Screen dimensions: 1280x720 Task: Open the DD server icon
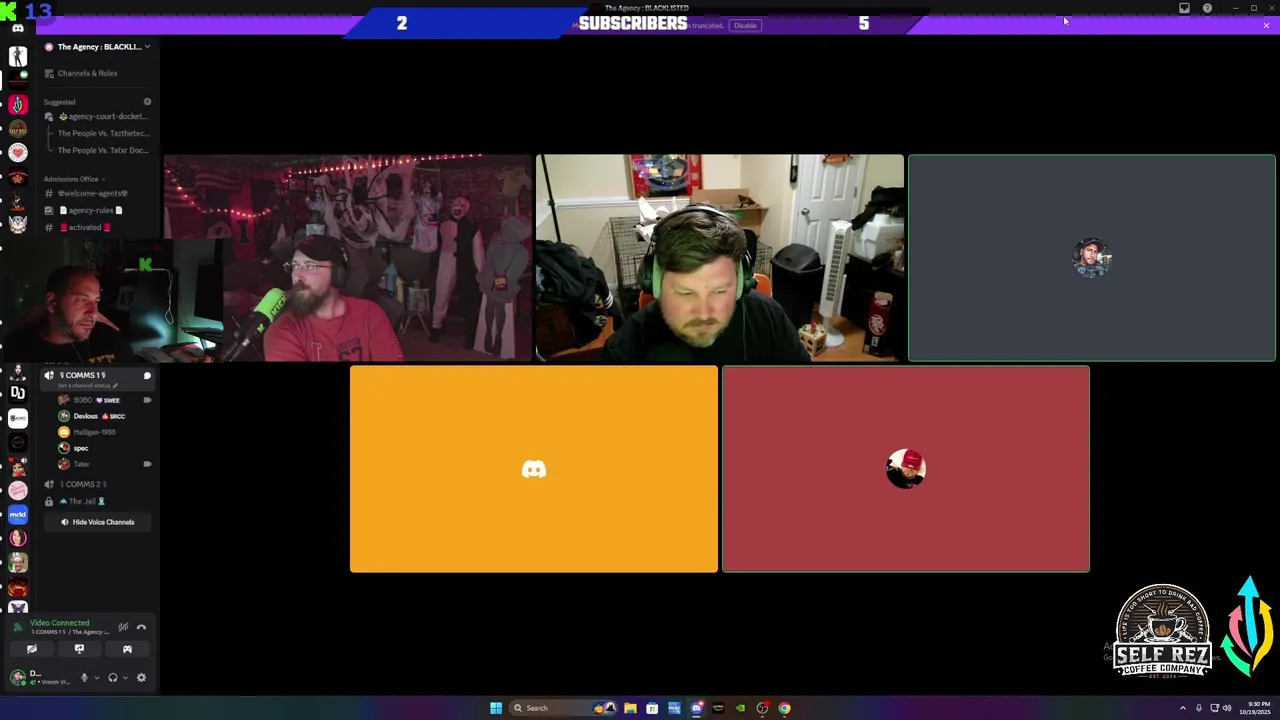pyautogui.click(x=18, y=394)
